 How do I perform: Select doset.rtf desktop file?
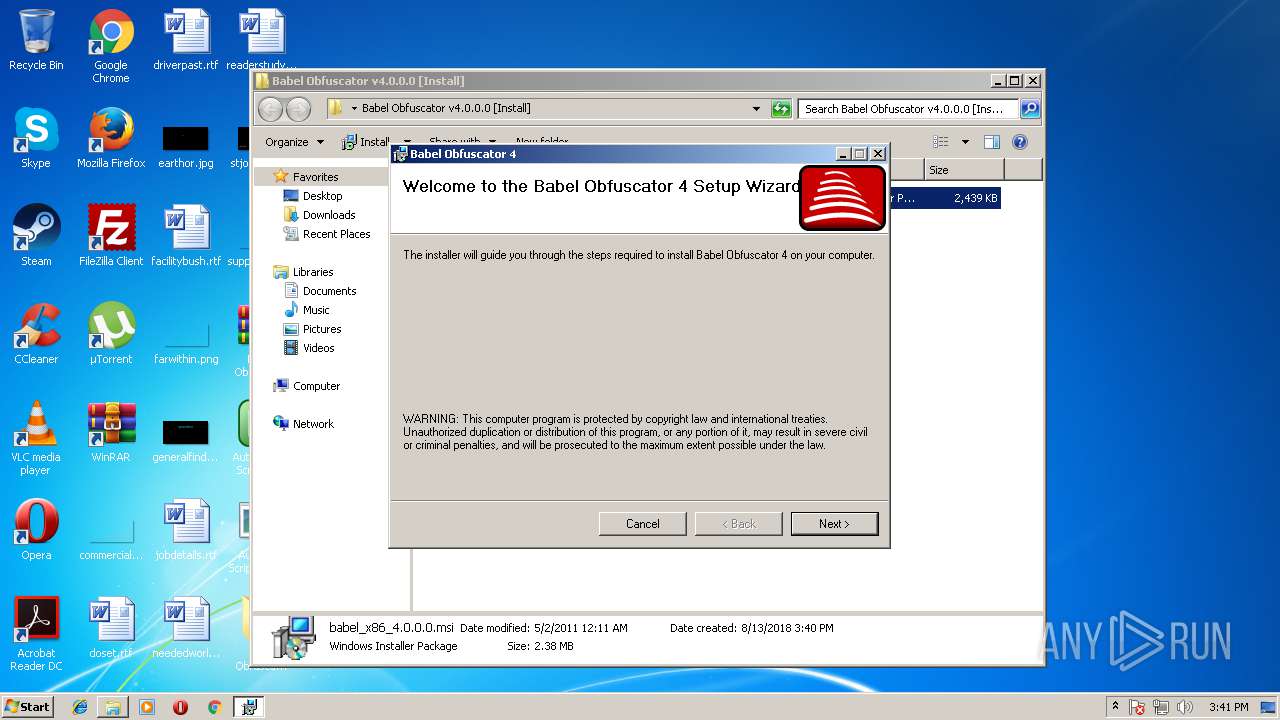pyautogui.click(x=111, y=628)
